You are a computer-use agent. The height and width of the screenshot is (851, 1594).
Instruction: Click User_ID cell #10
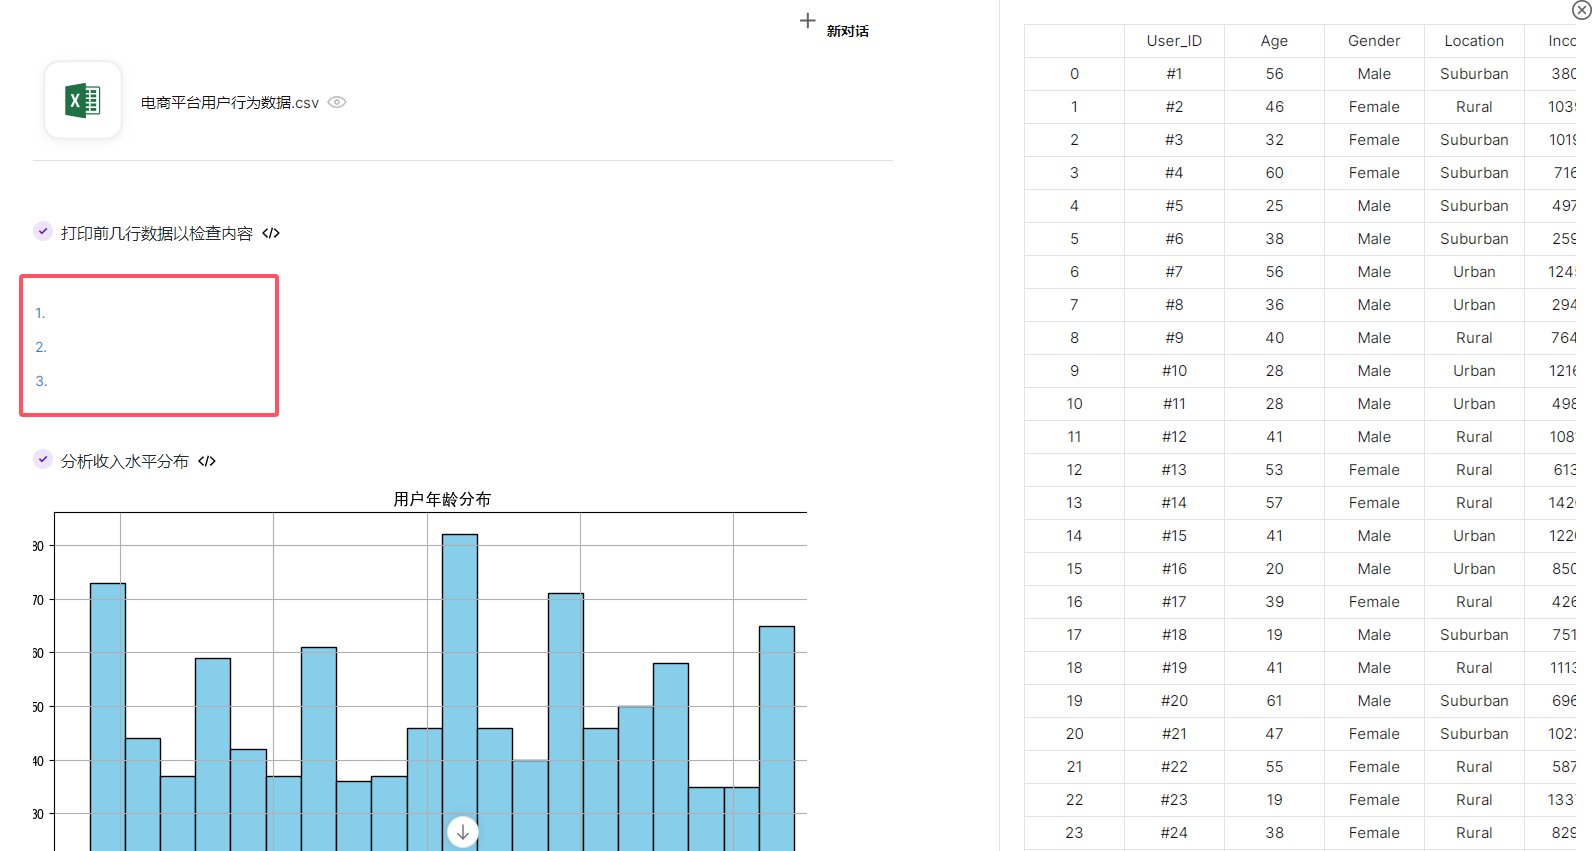(1174, 371)
